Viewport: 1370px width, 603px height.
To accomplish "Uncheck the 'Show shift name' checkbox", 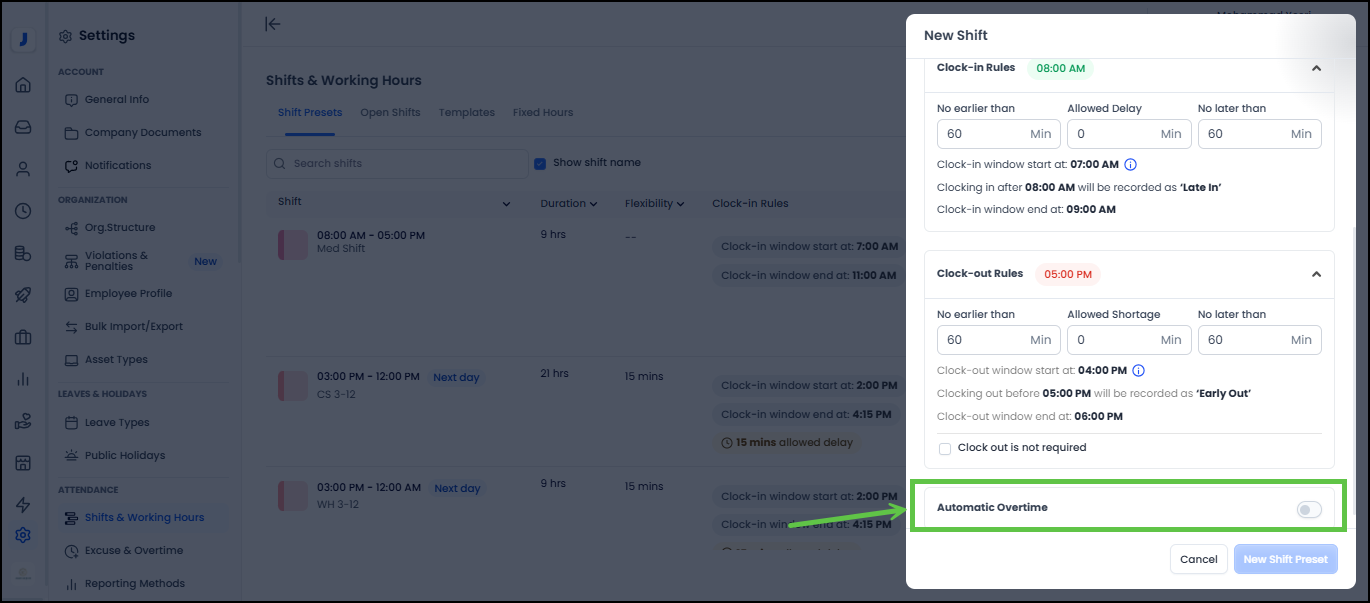I will (x=540, y=163).
